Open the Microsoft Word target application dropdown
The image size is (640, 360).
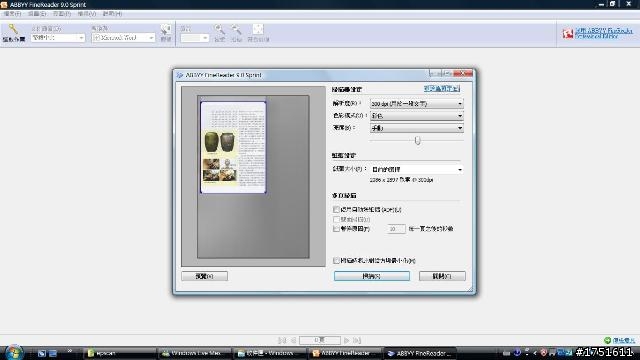123,38
